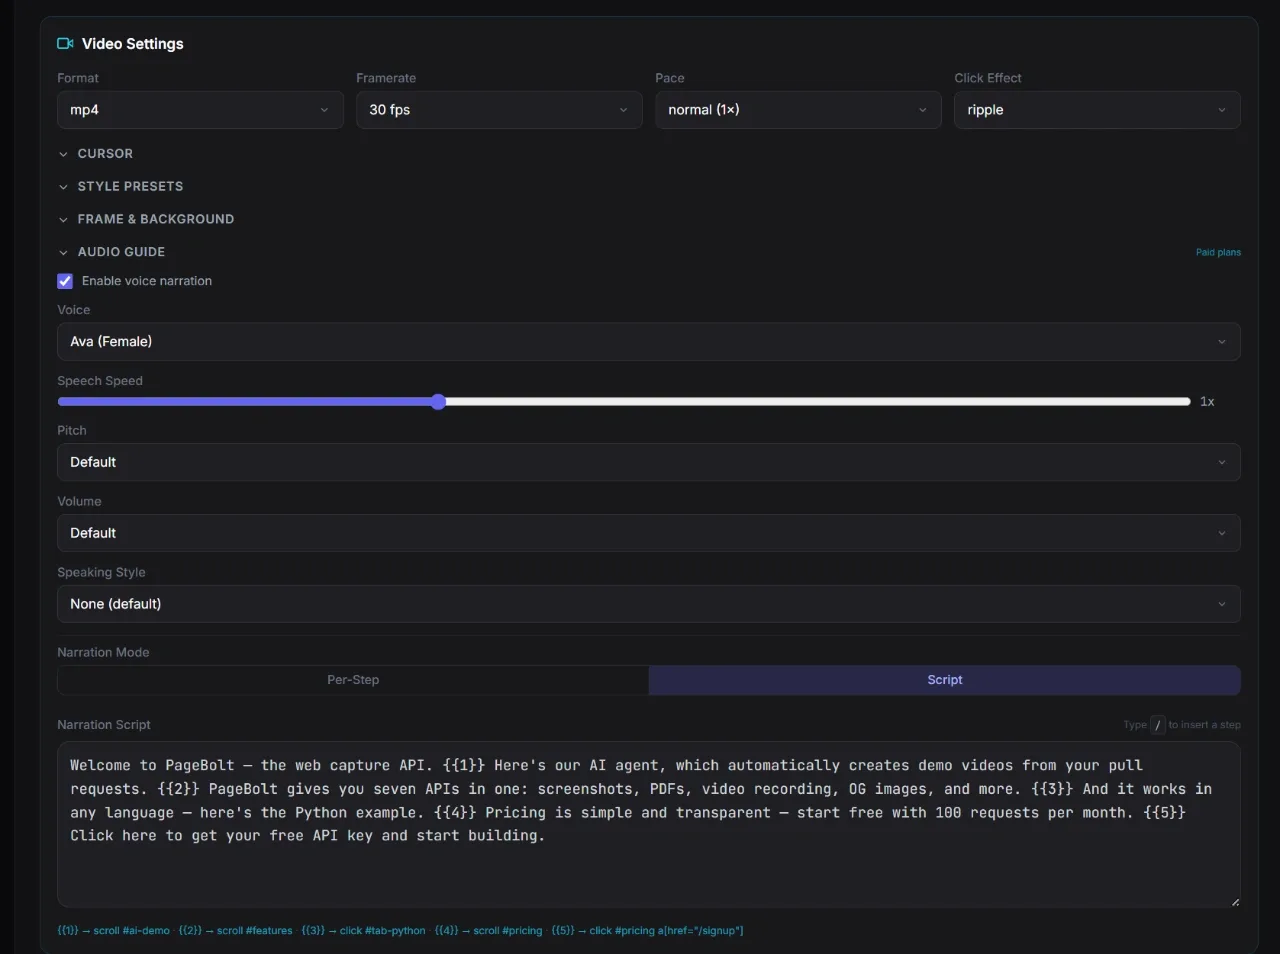
Task: Open the Pace dropdown showing normal (1×)
Action: (798, 110)
